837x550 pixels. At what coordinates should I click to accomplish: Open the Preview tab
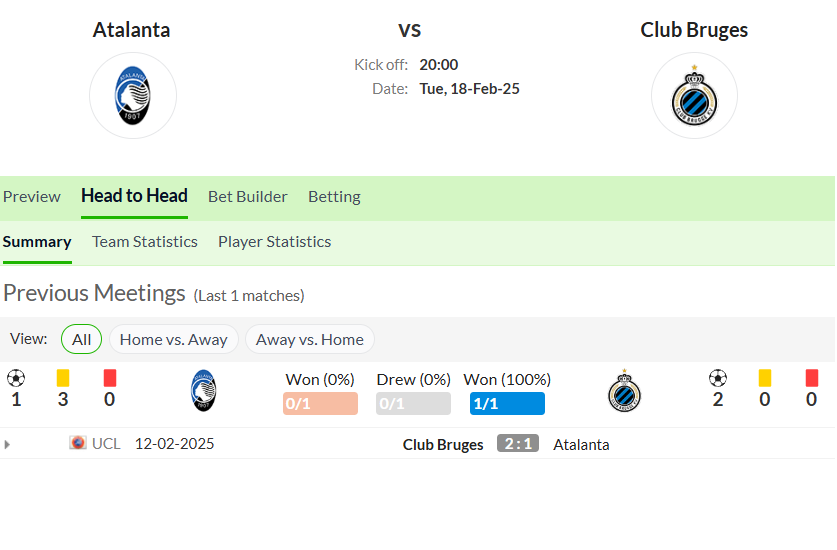tap(31, 197)
